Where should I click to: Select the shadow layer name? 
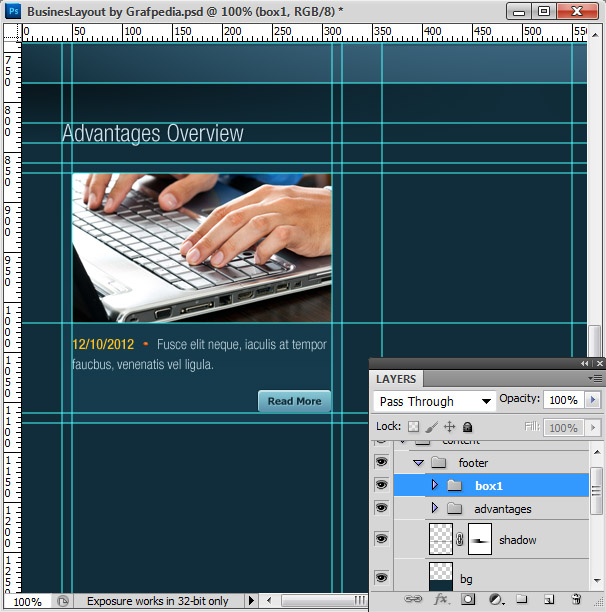click(518, 540)
